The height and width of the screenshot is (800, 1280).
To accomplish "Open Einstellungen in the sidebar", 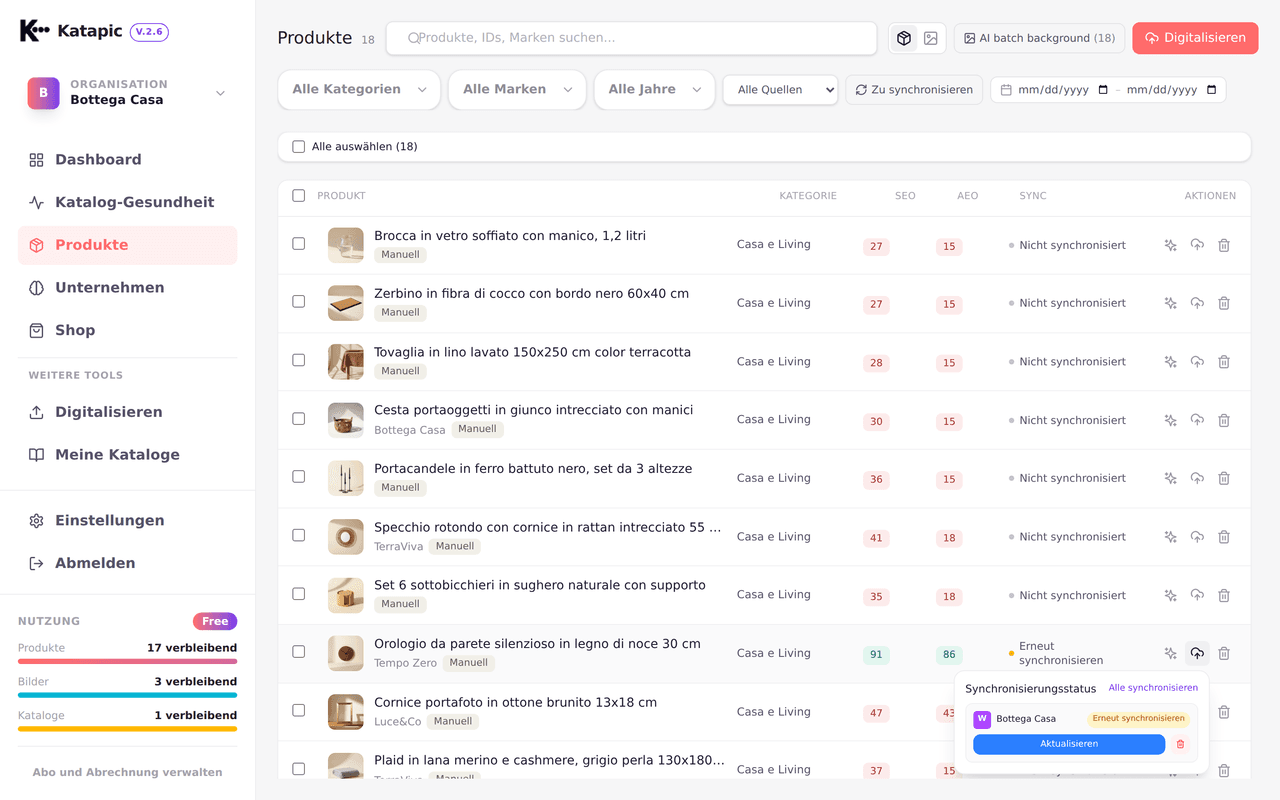I will coord(127,521).
